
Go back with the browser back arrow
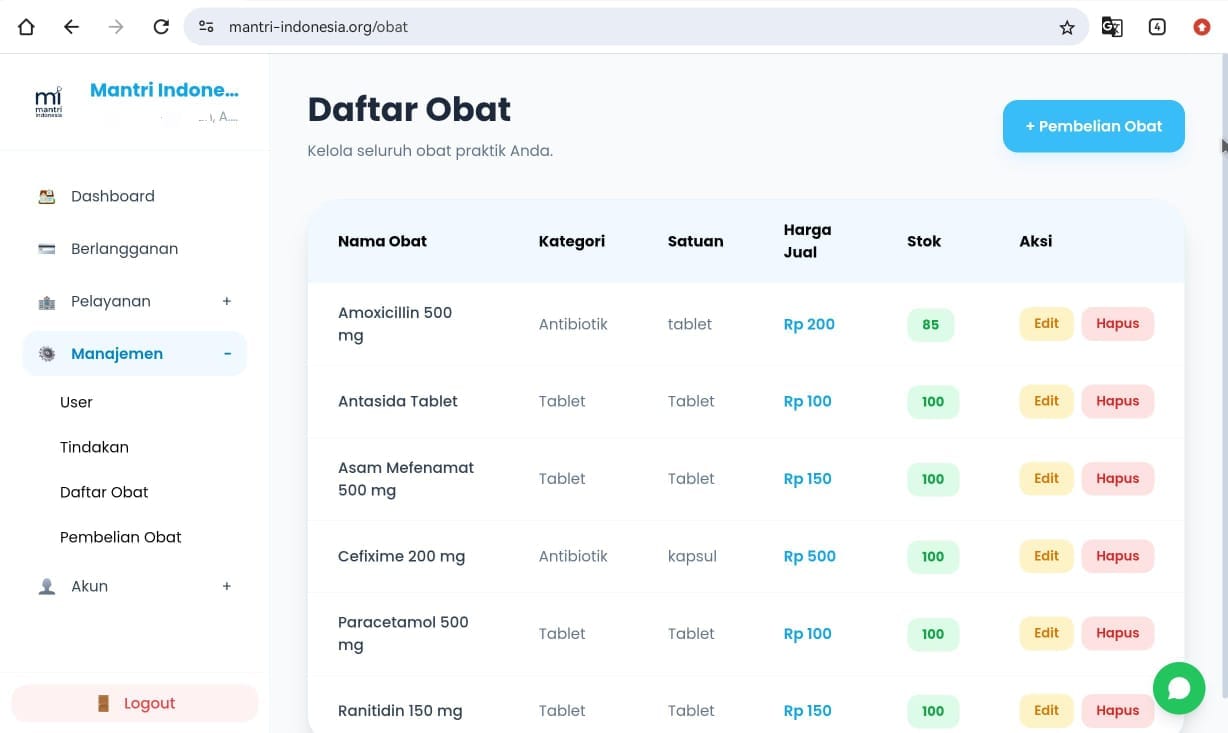coord(71,27)
